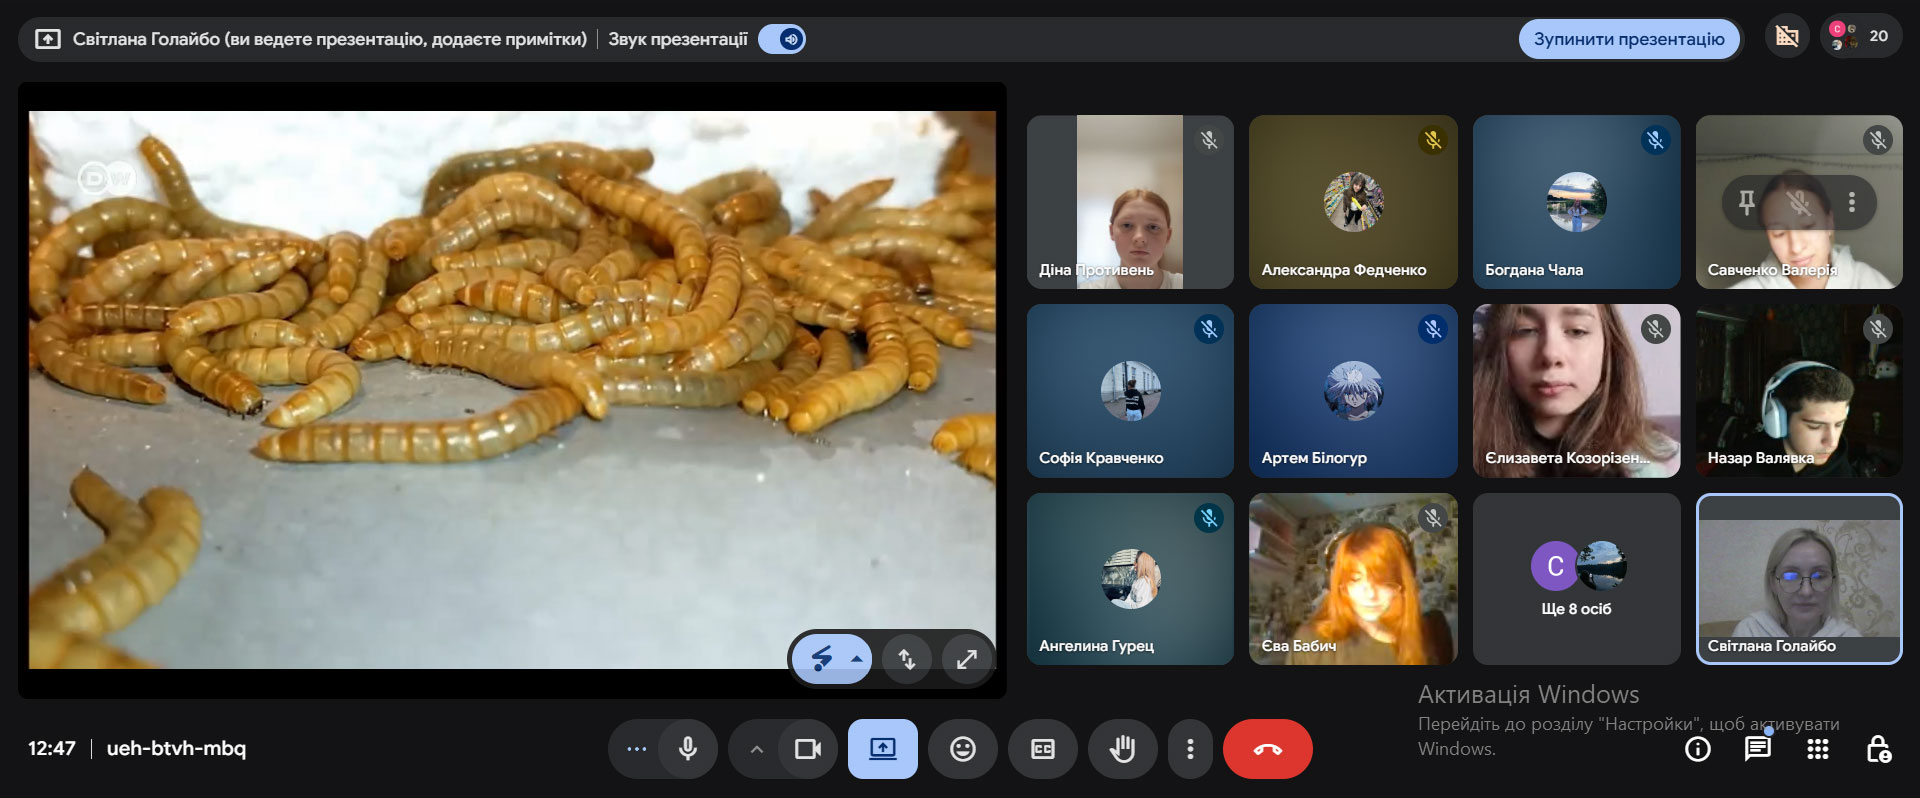Mute the microphone in bottom toolbar
1920x798 pixels.
[688, 749]
